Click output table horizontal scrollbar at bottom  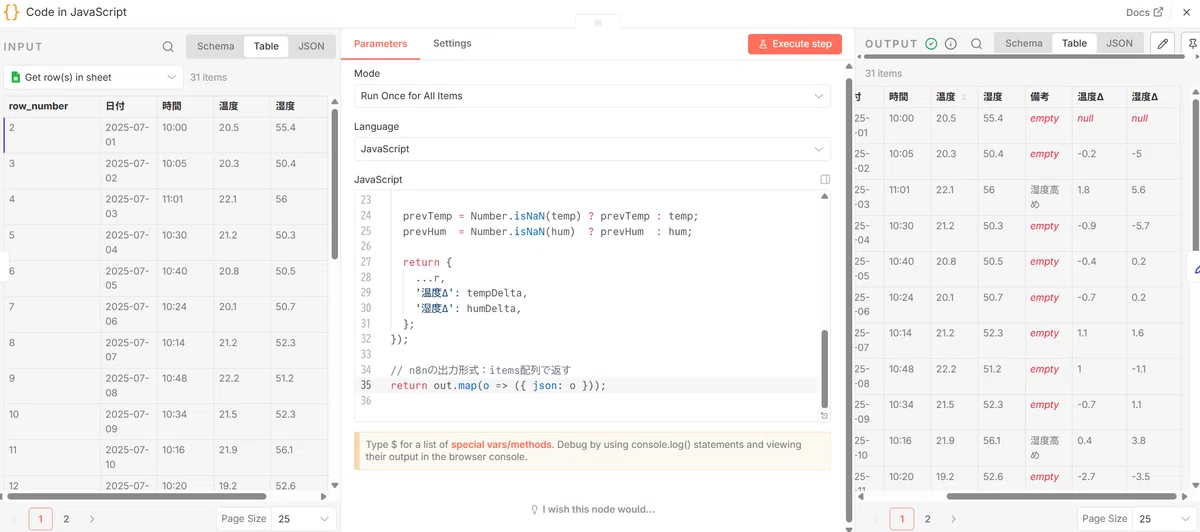point(1063,495)
